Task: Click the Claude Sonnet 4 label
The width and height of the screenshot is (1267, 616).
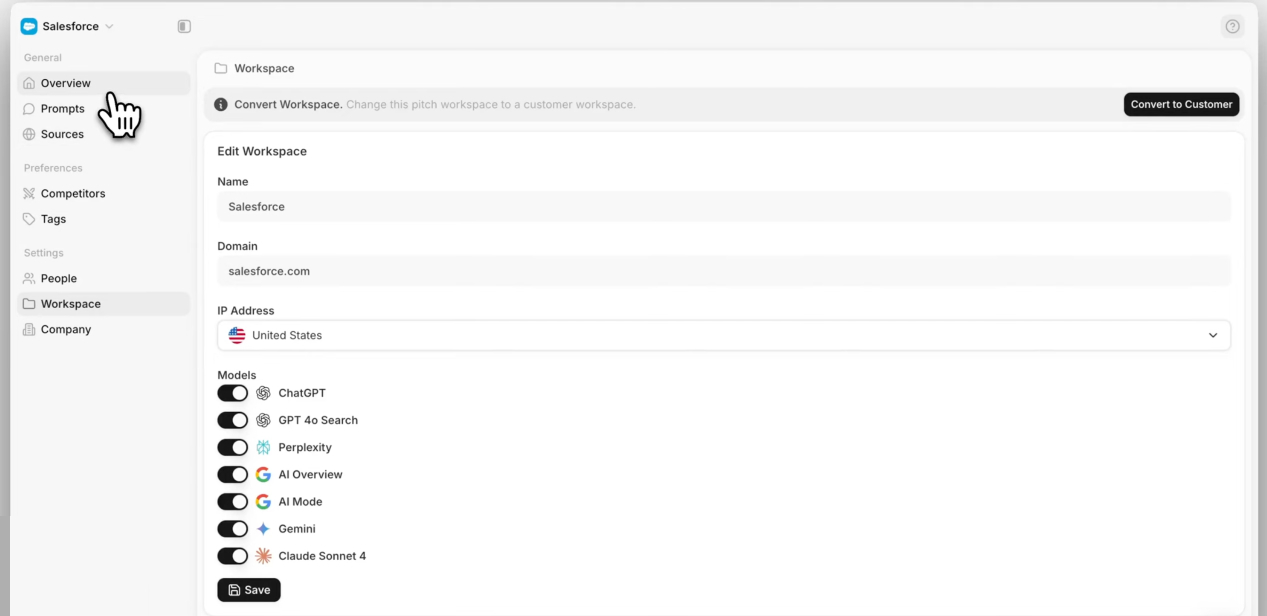Action: click(322, 556)
